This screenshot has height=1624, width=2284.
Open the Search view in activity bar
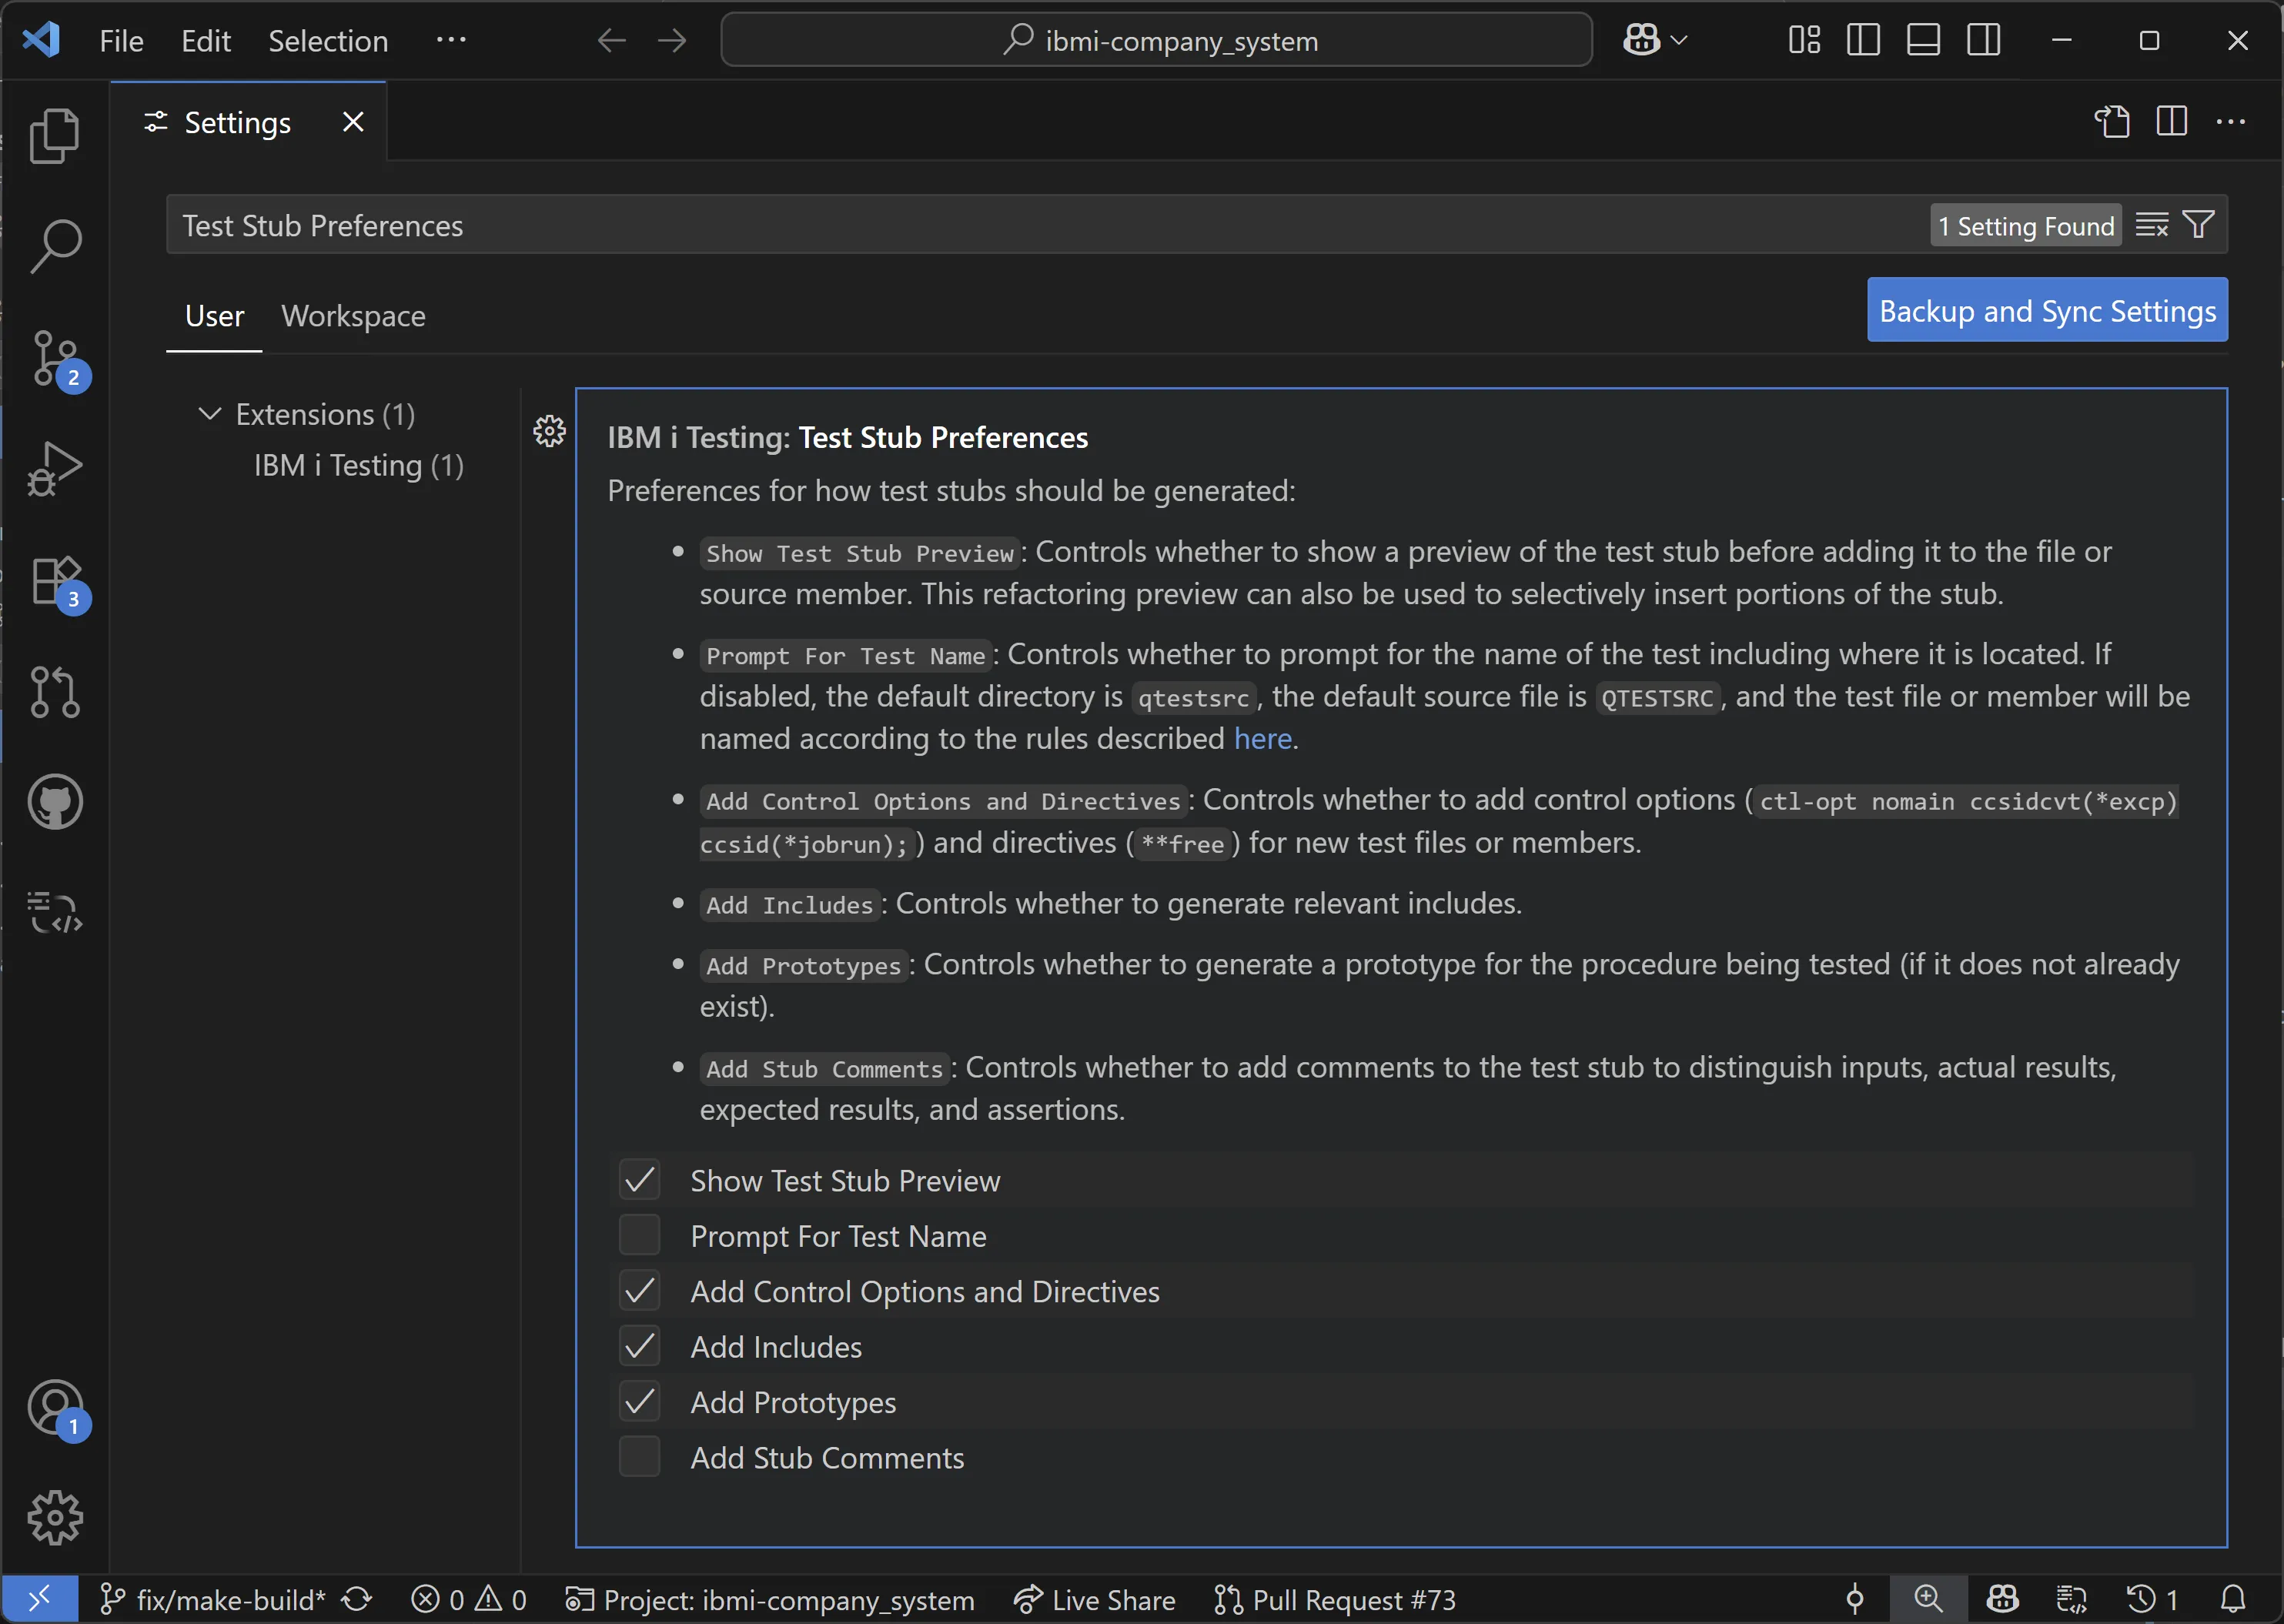point(55,247)
